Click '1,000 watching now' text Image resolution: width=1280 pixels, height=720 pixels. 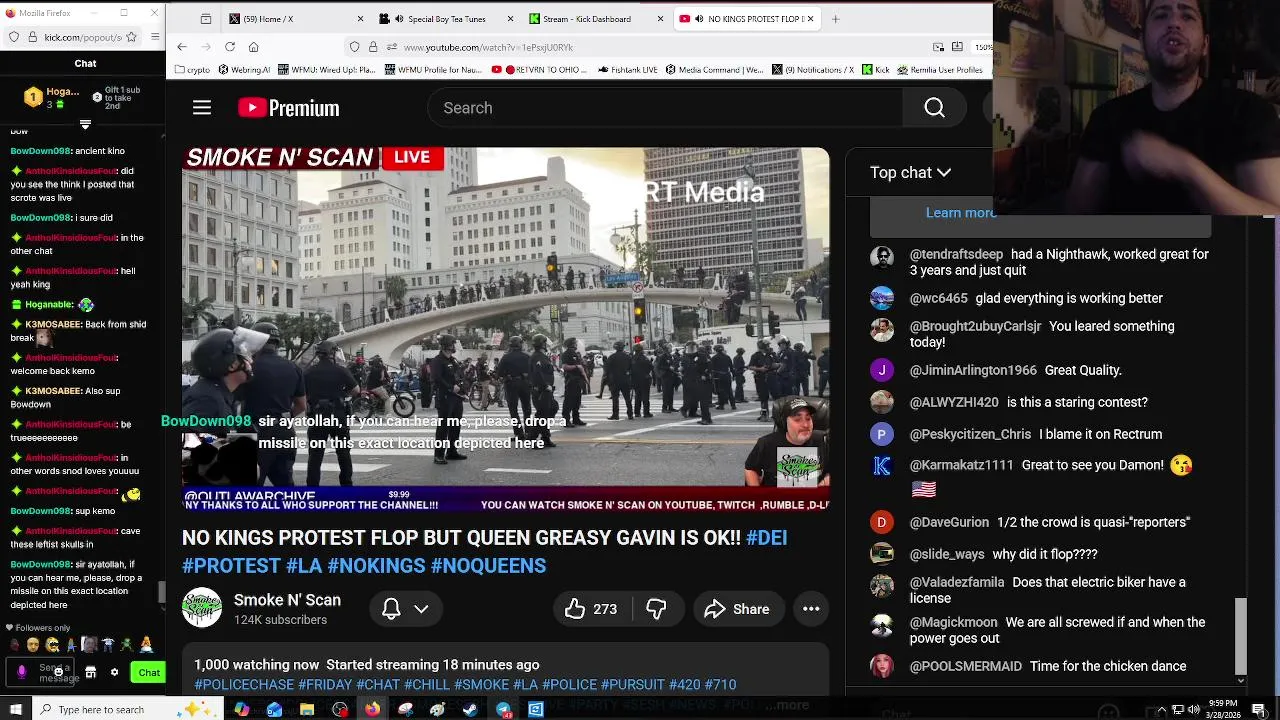coord(256,665)
